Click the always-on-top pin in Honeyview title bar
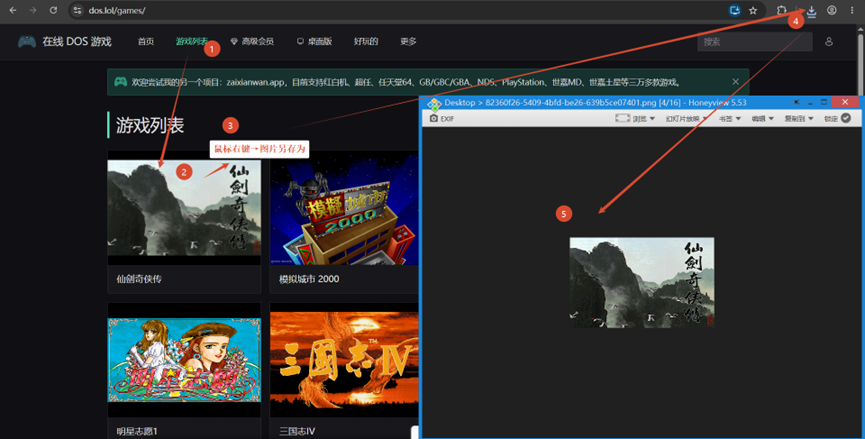The width and height of the screenshot is (865, 439). point(797,103)
